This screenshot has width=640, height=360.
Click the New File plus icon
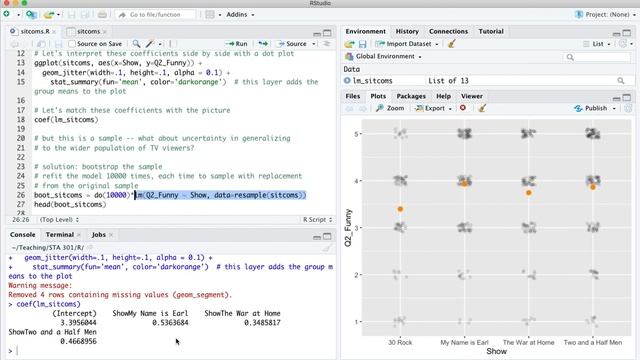coord(7,14)
